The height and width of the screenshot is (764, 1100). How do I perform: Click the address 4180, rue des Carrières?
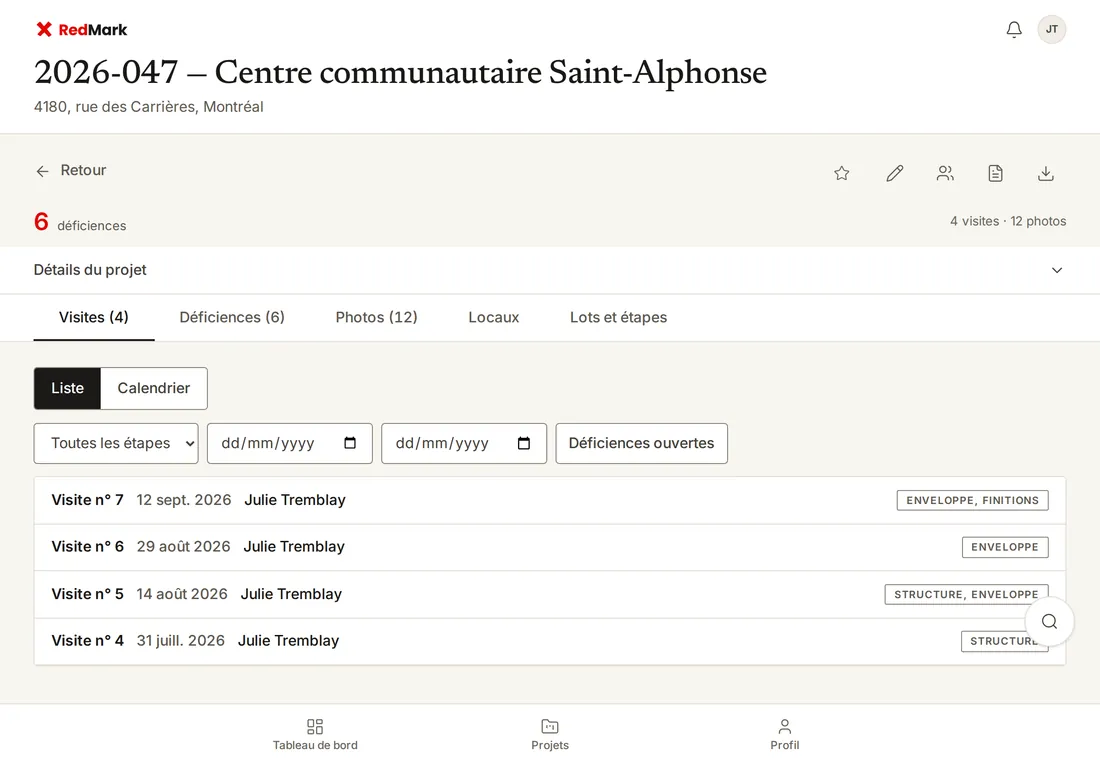click(149, 107)
